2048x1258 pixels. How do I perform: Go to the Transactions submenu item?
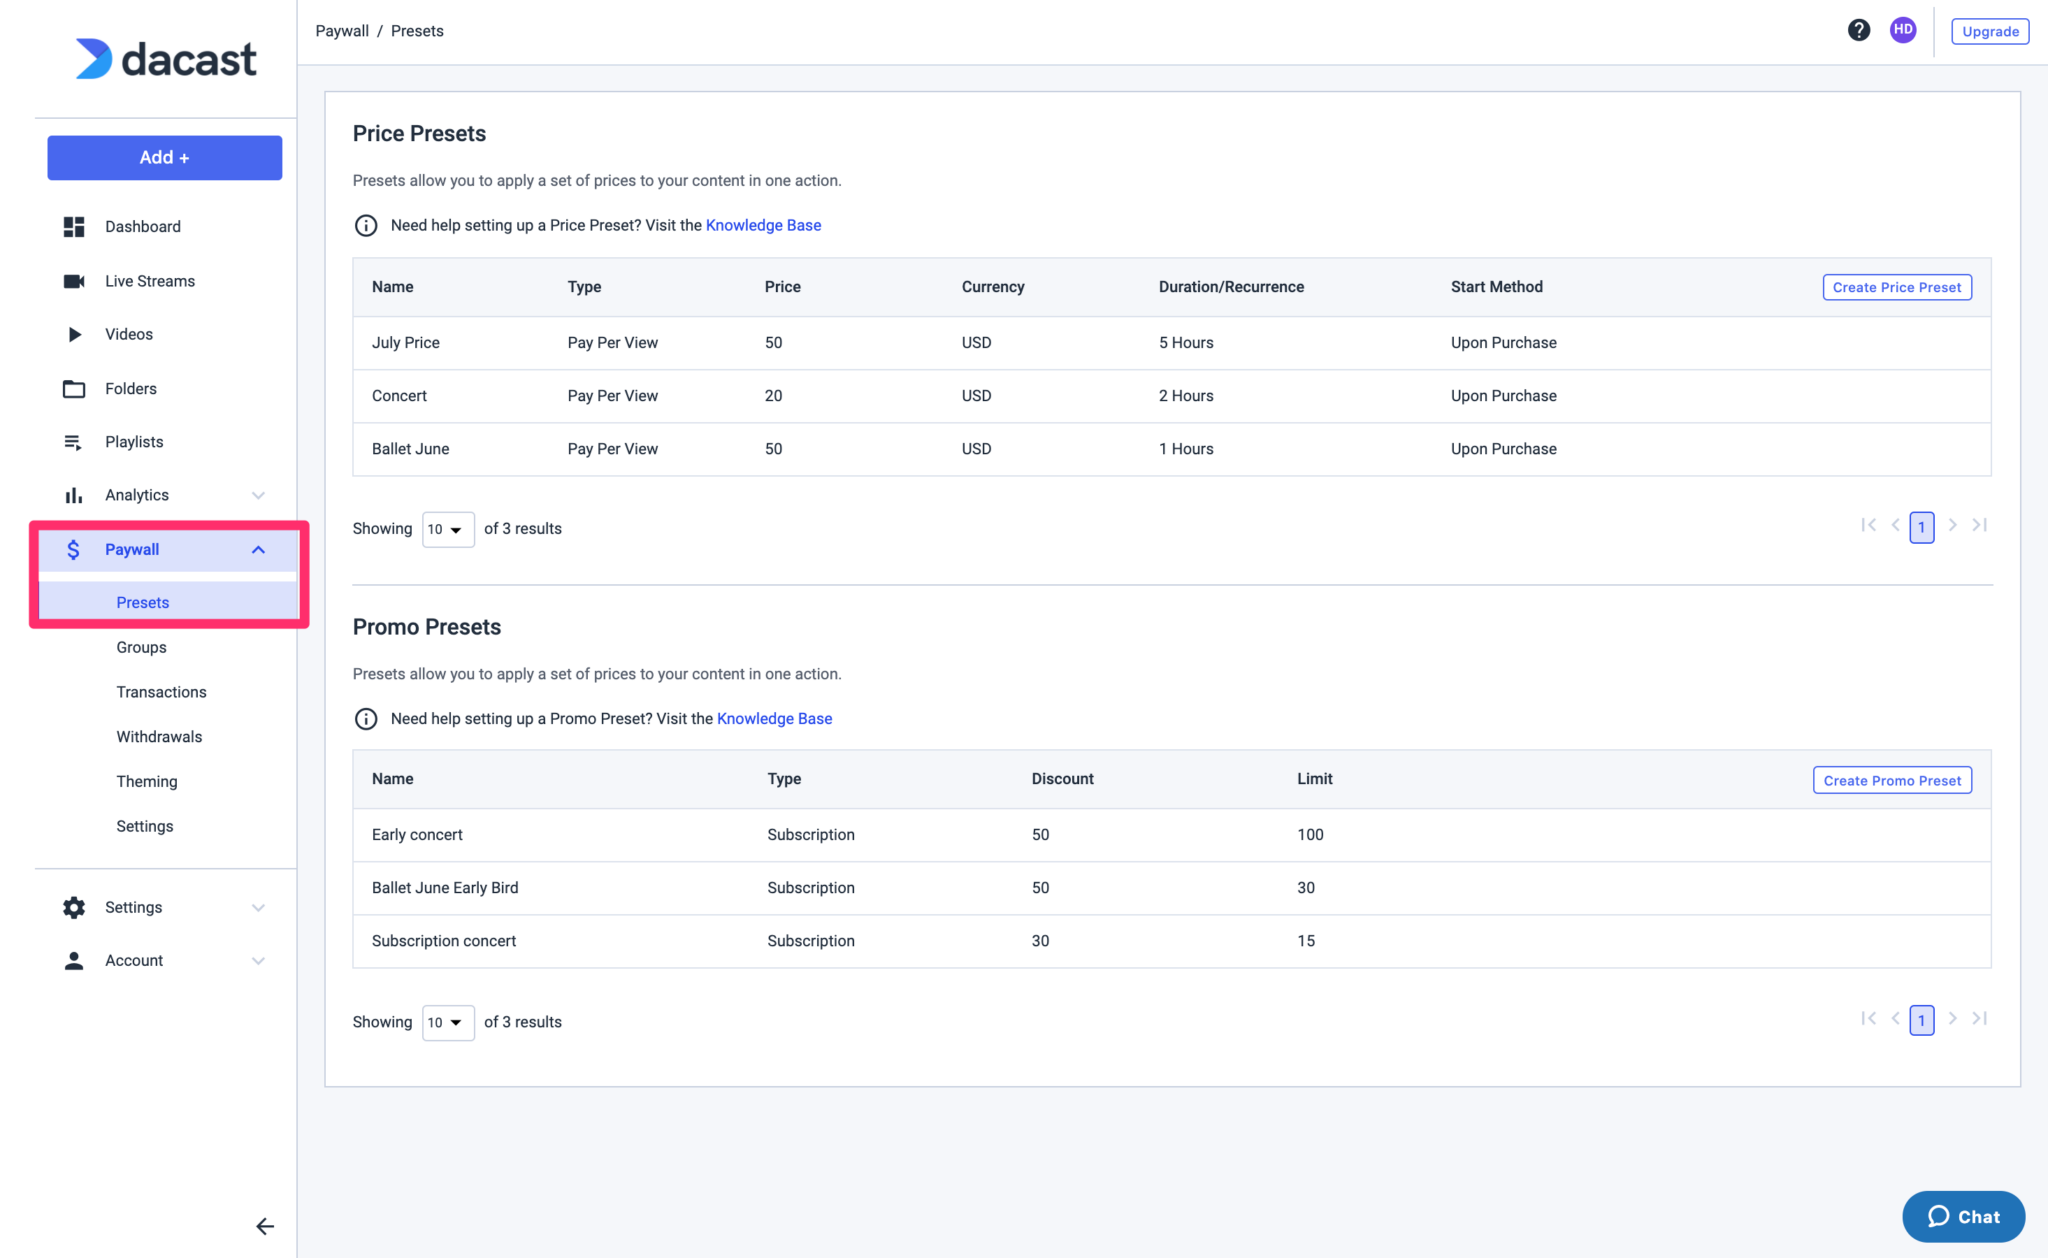point(161,692)
